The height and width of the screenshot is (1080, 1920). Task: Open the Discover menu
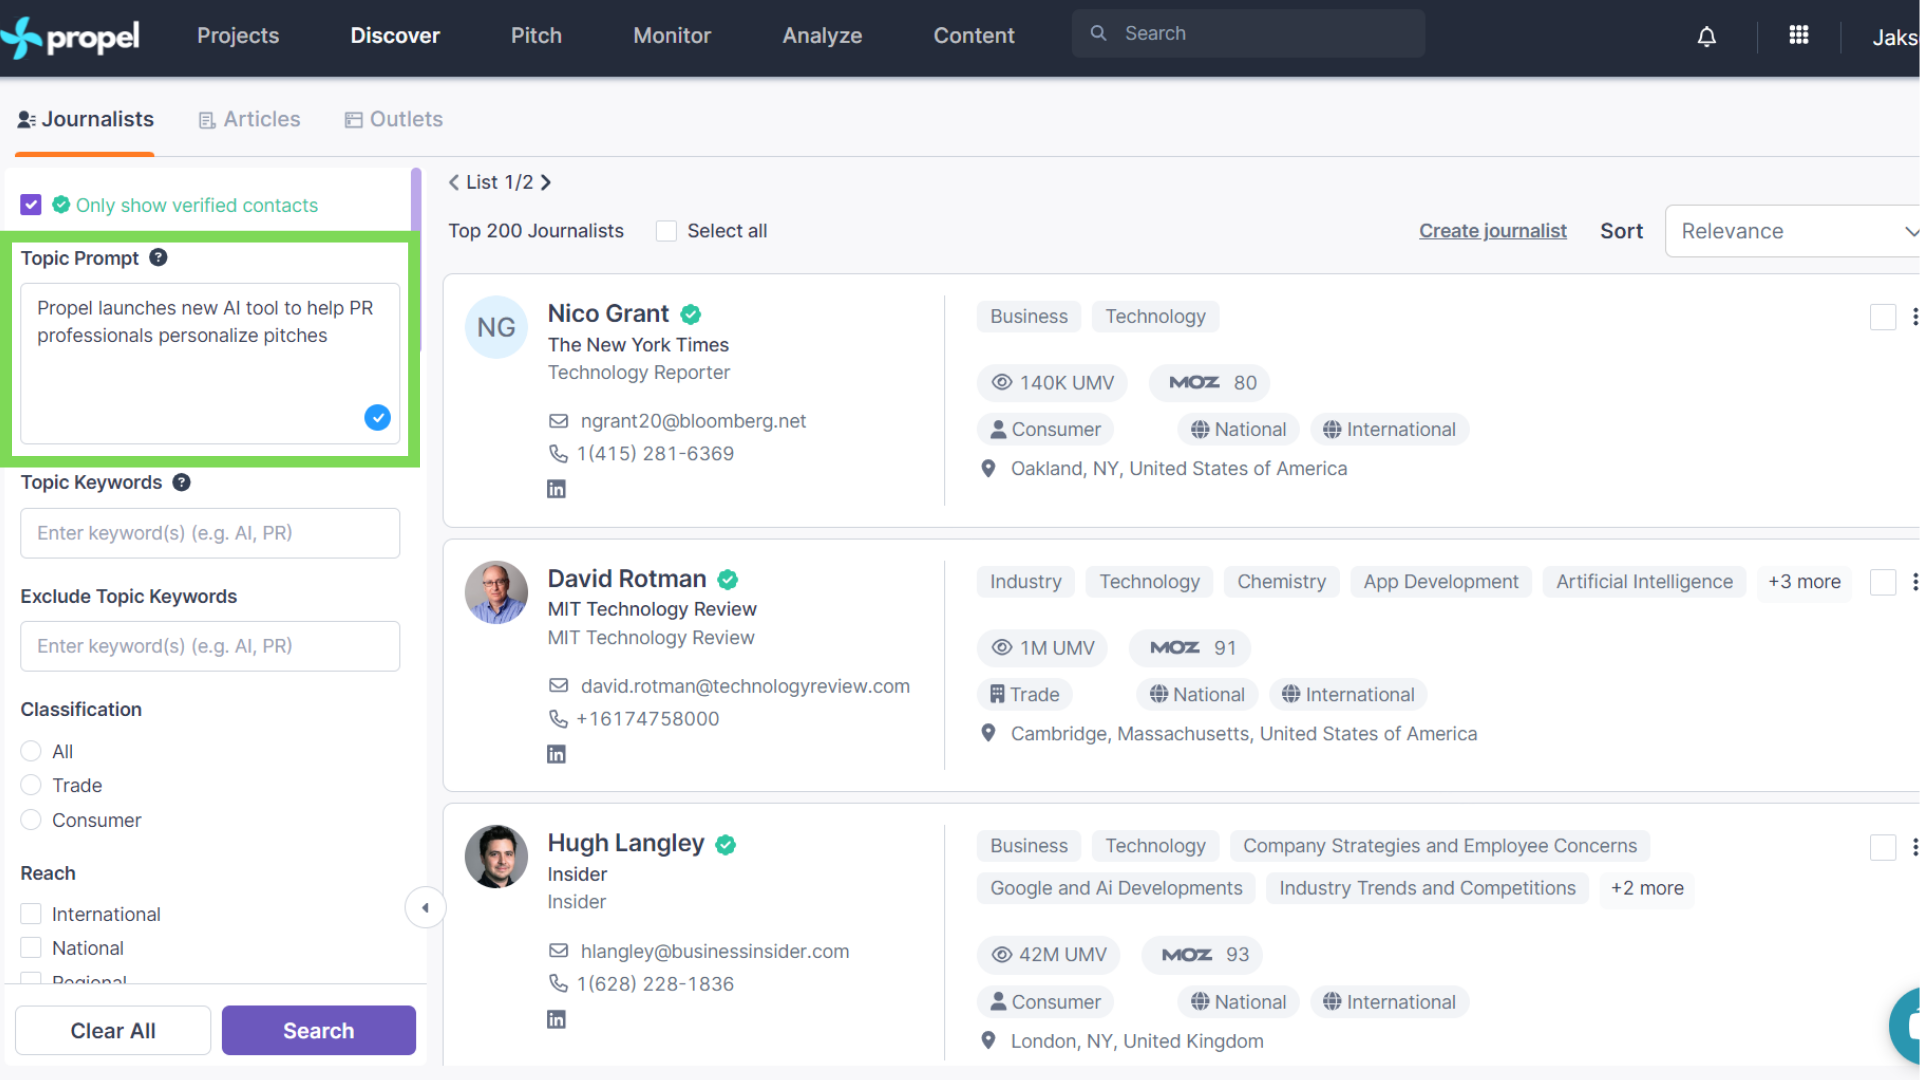pos(395,36)
